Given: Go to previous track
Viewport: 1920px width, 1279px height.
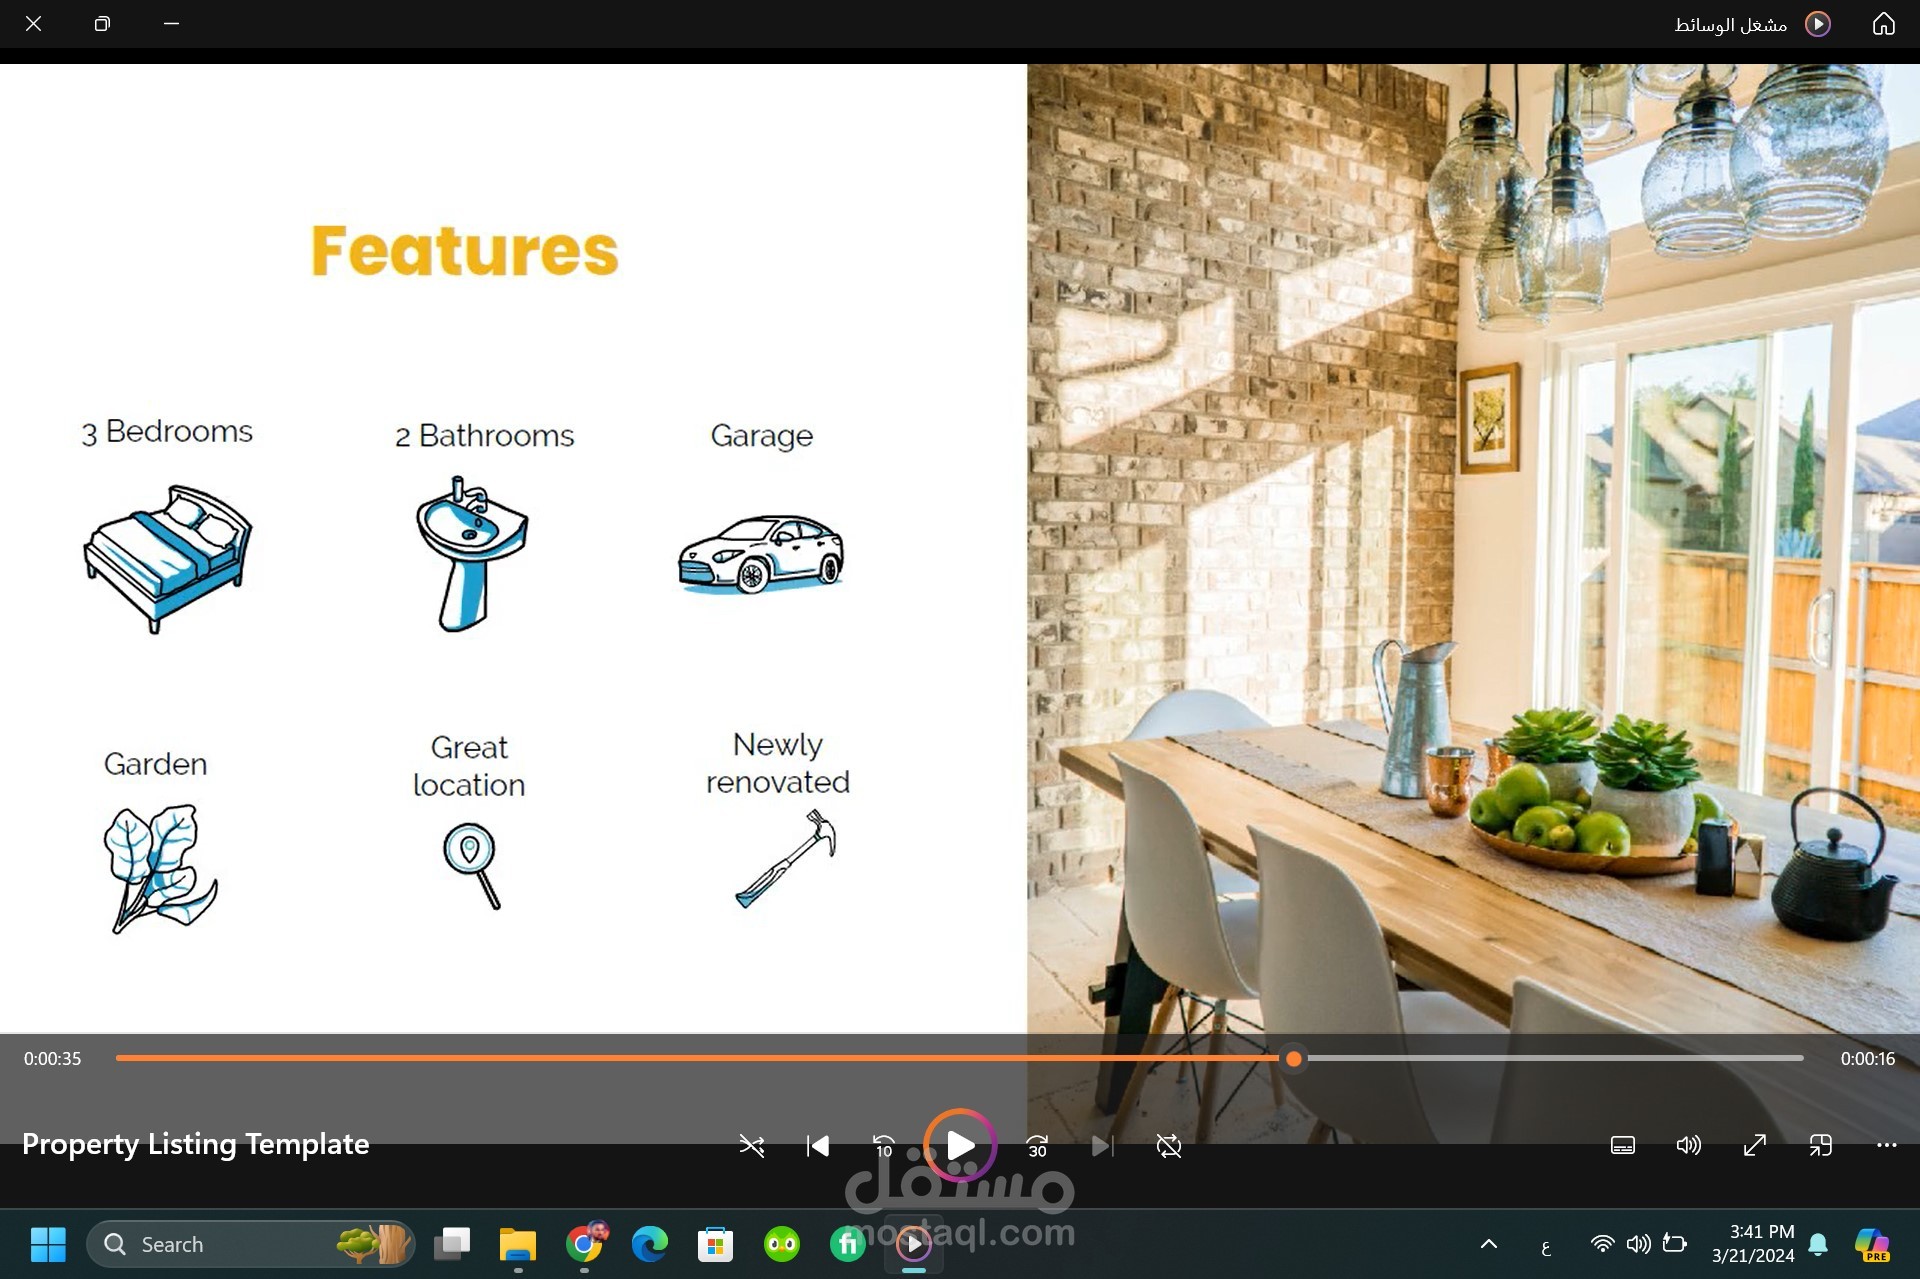Looking at the screenshot, I should (817, 1146).
